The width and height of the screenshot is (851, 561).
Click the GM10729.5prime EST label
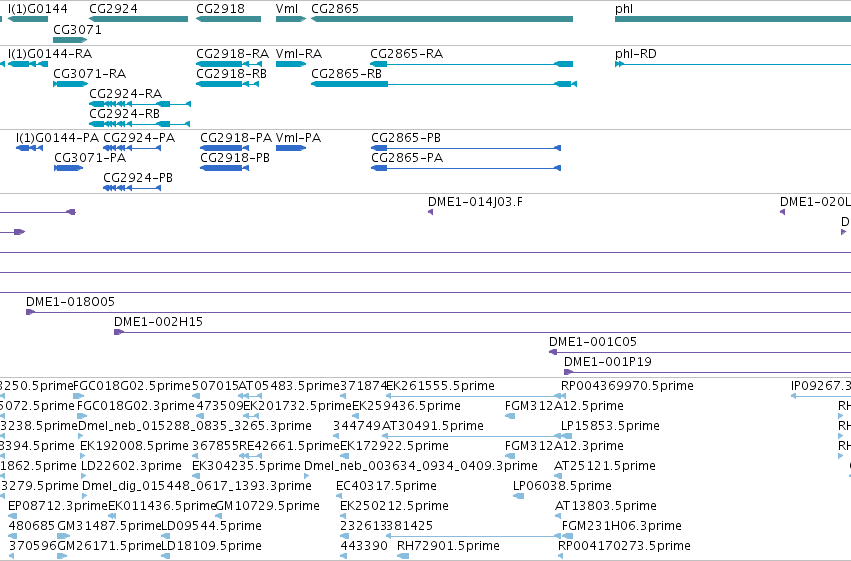(268, 506)
